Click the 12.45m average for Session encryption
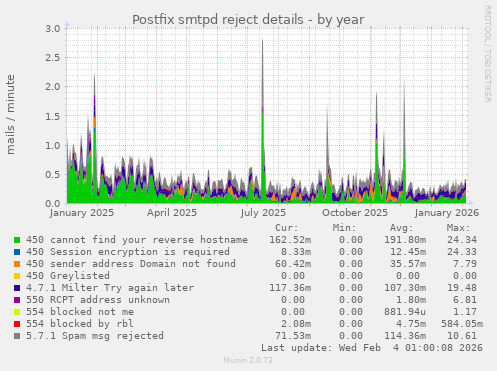 point(408,252)
